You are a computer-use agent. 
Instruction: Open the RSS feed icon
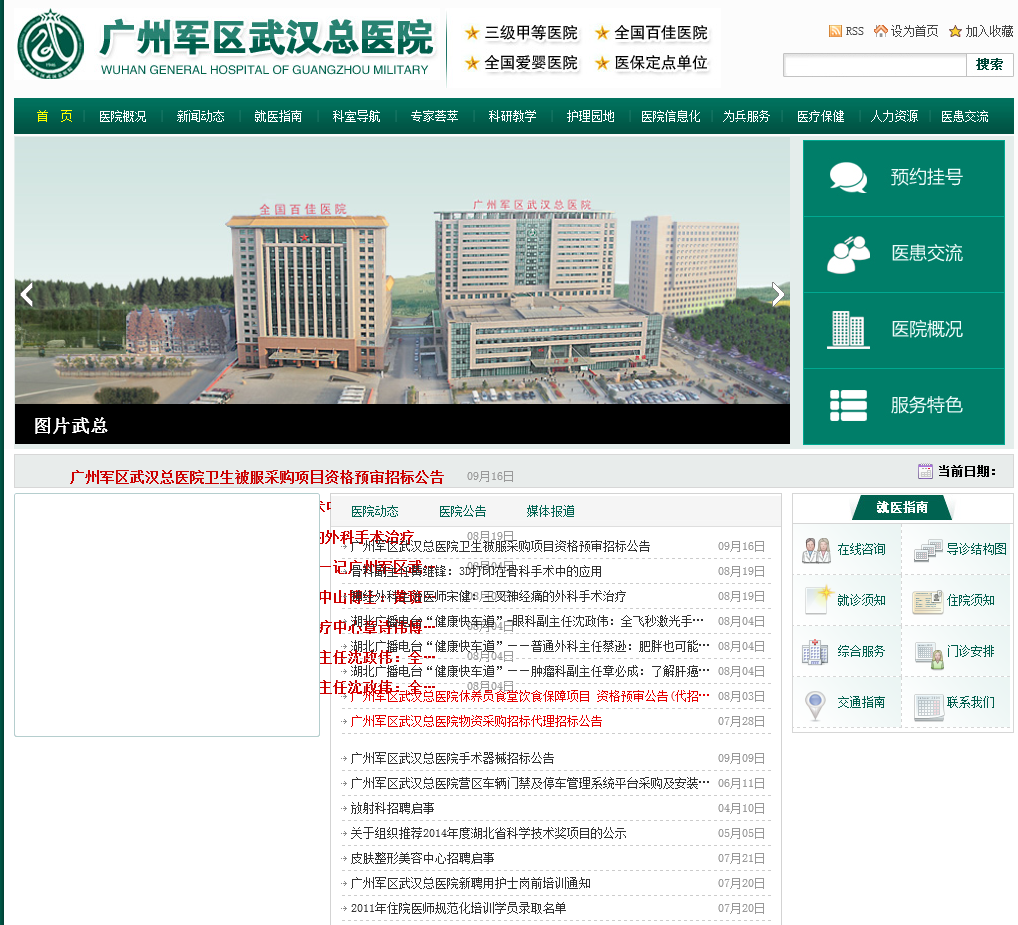point(835,31)
